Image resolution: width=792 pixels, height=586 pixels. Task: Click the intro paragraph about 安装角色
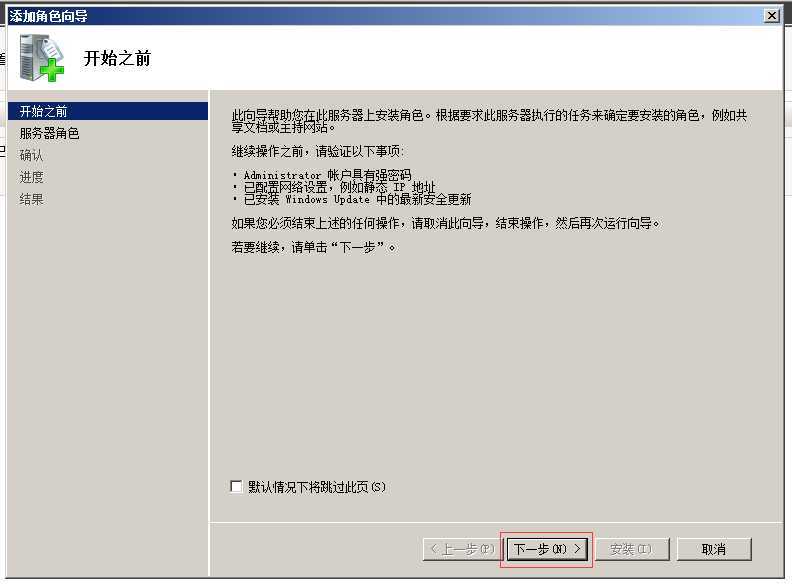click(x=489, y=121)
